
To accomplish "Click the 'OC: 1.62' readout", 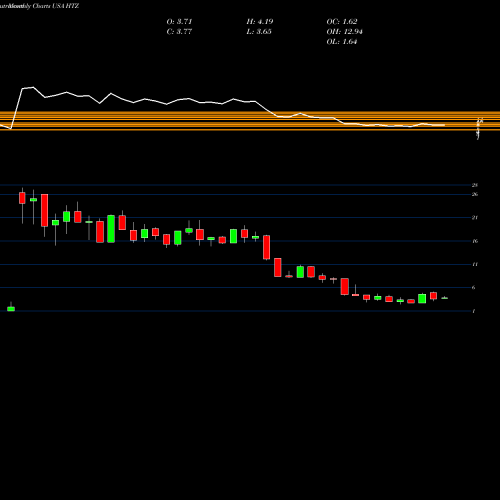I will (x=342, y=22).
